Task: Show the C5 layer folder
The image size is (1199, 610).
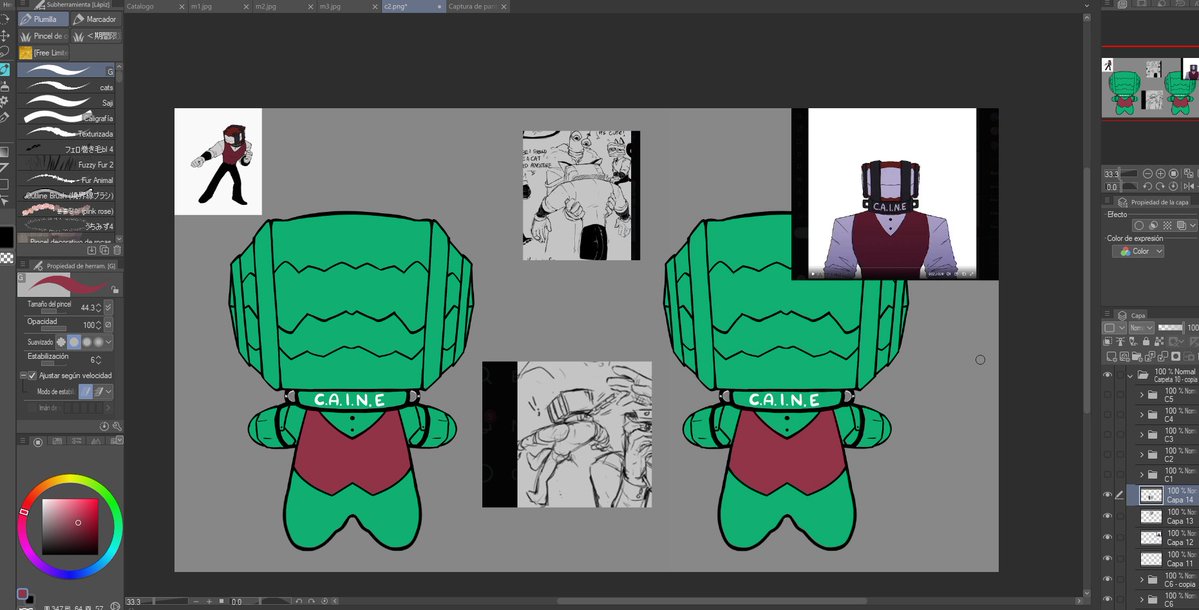Action: tap(1107, 395)
